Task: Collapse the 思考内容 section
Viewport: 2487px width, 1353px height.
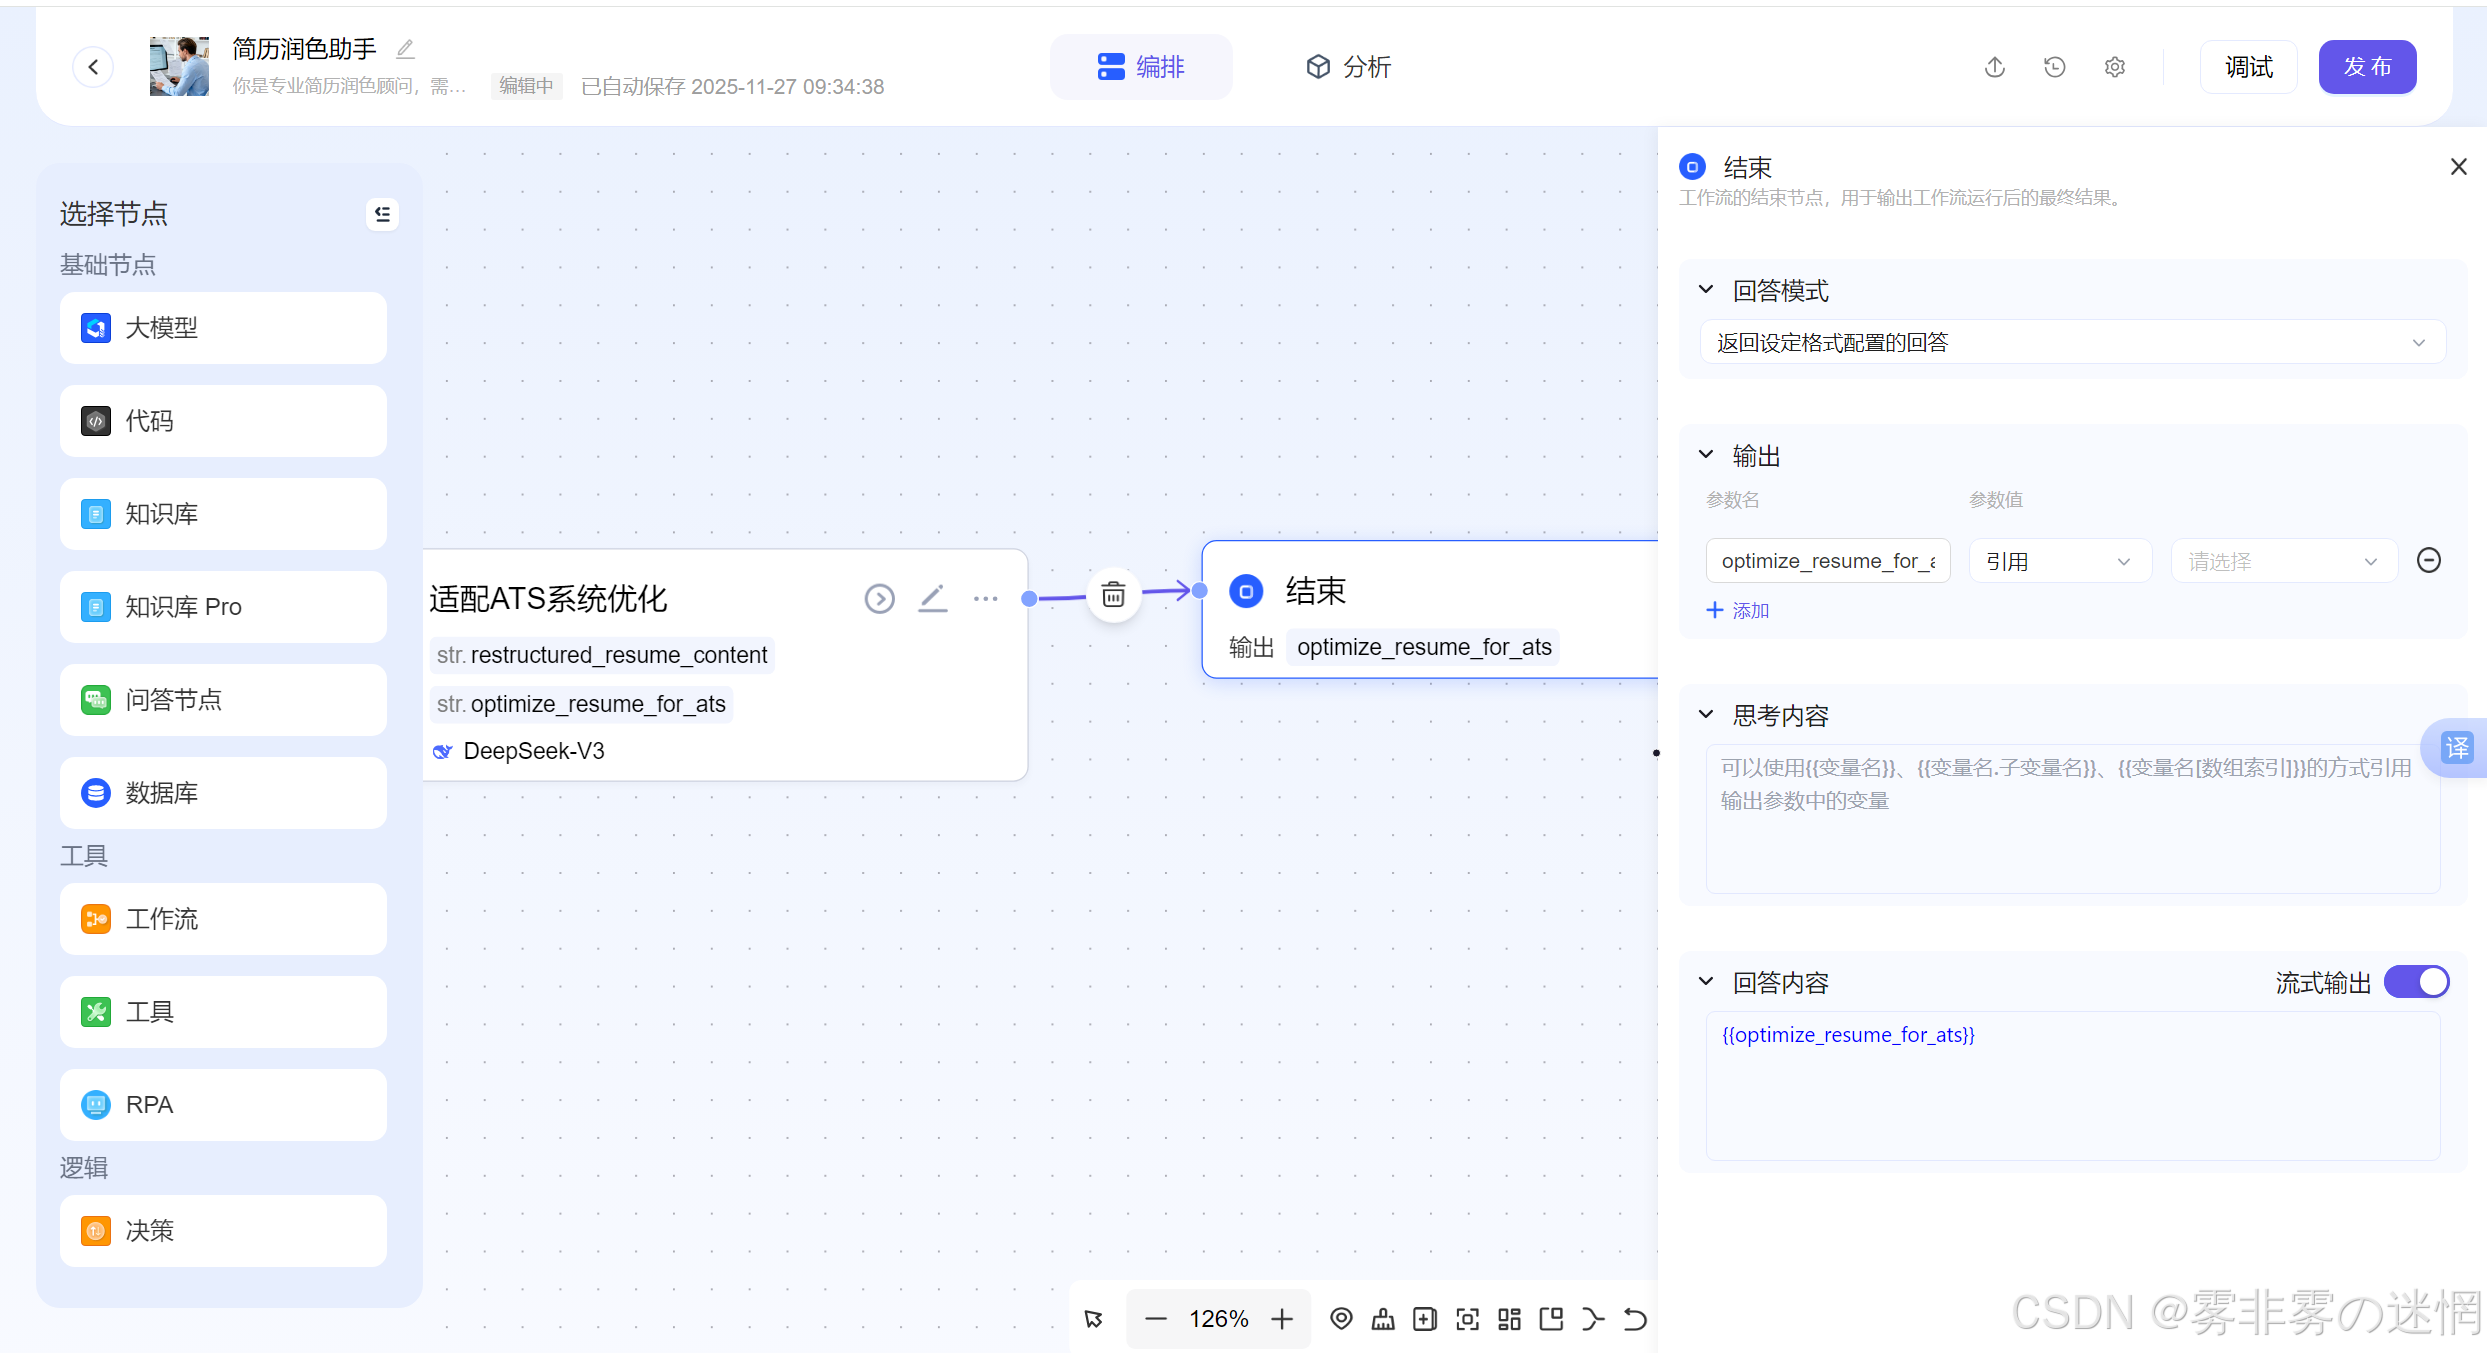Action: 1706,715
